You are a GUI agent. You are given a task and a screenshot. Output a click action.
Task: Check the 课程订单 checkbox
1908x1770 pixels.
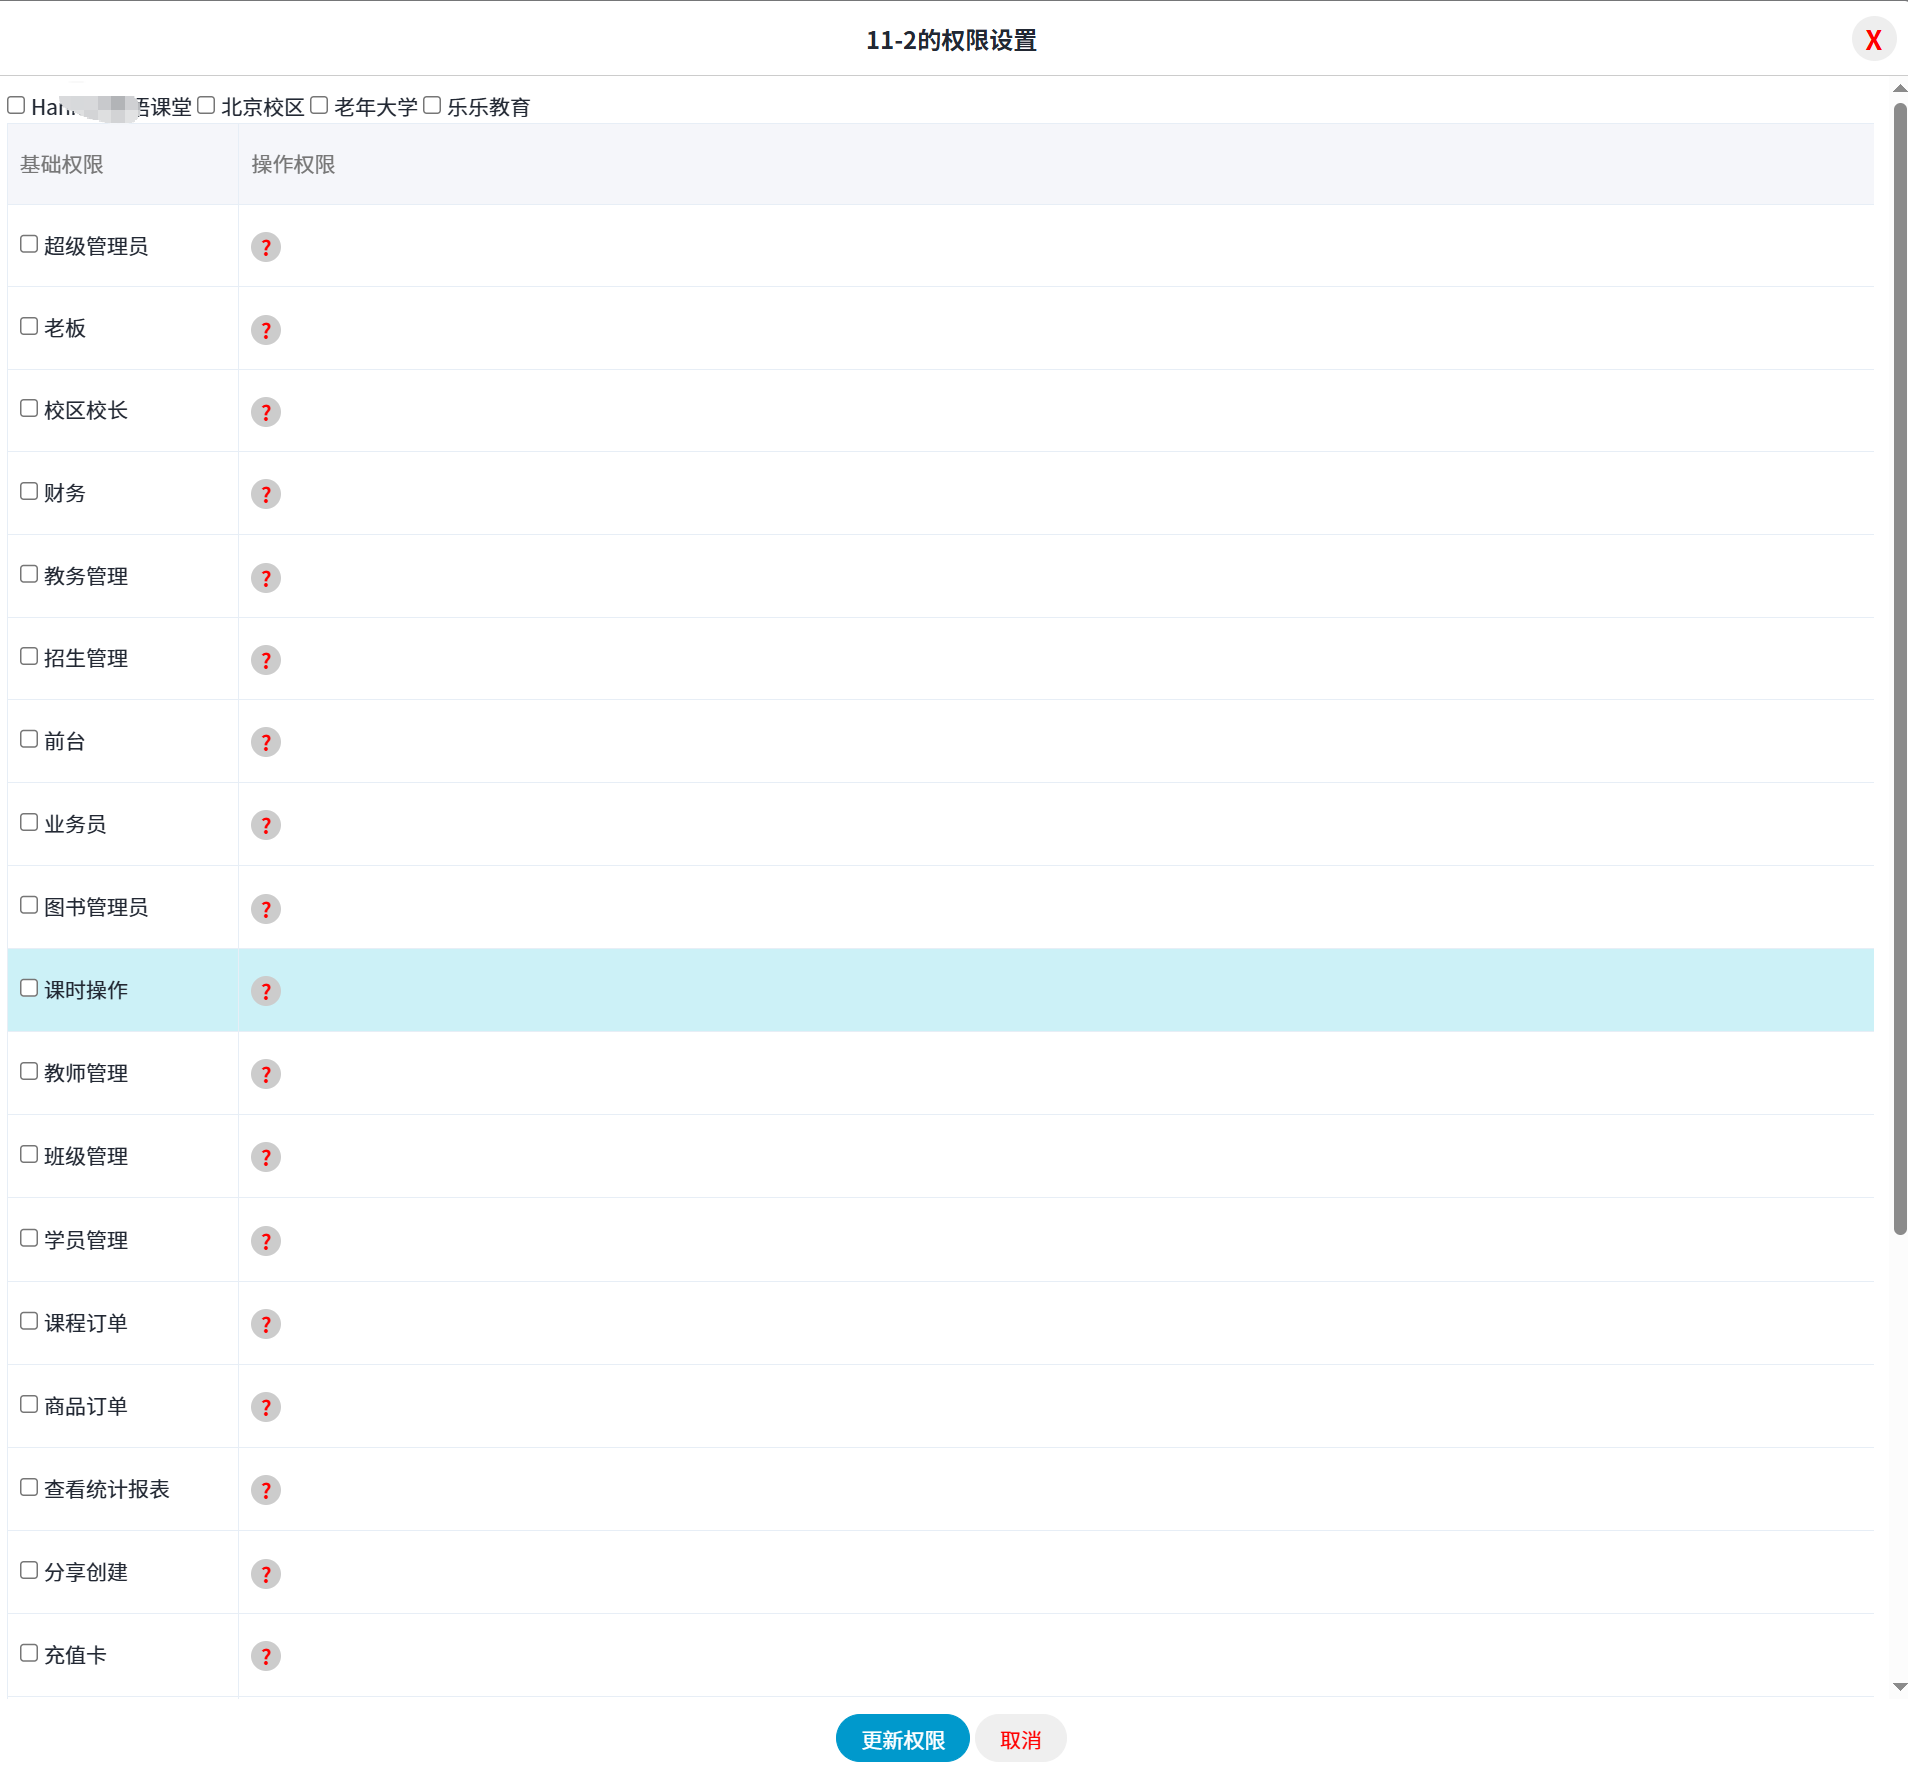pyautogui.click(x=29, y=1321)
